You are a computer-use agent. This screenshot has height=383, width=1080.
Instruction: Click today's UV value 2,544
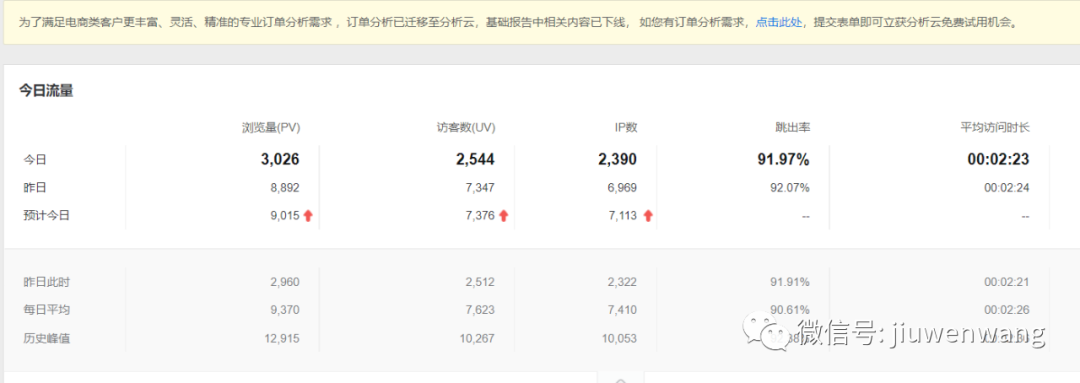point(475,159)
